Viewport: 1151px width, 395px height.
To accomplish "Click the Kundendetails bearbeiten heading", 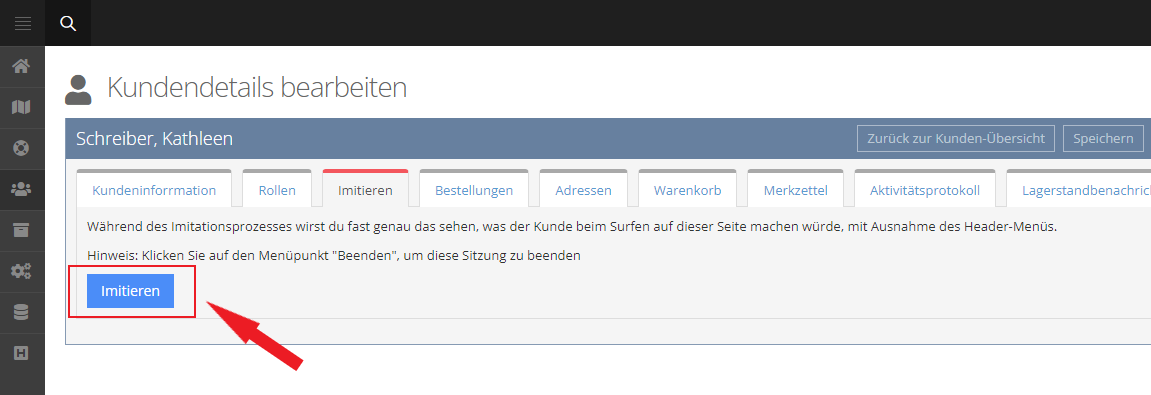I will click(x=257, y=88).
